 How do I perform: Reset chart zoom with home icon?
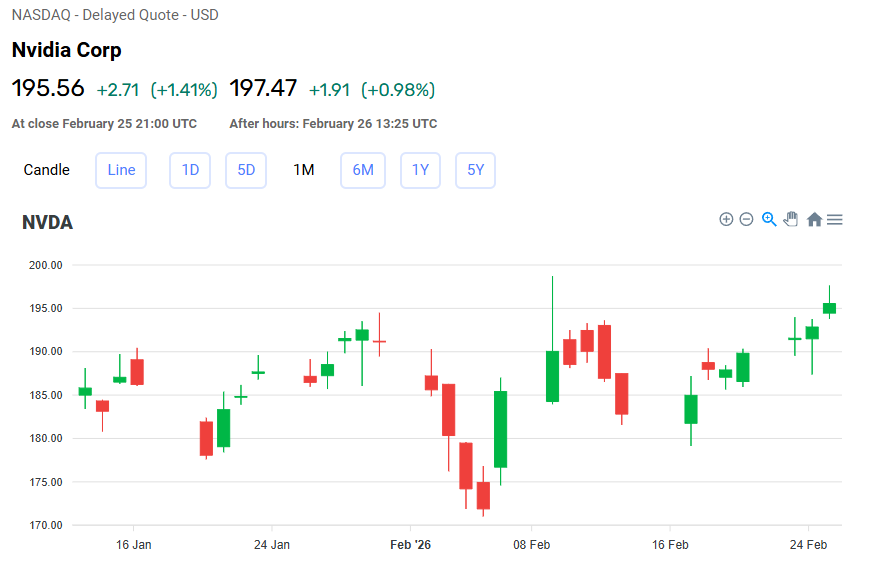[814, 219]
